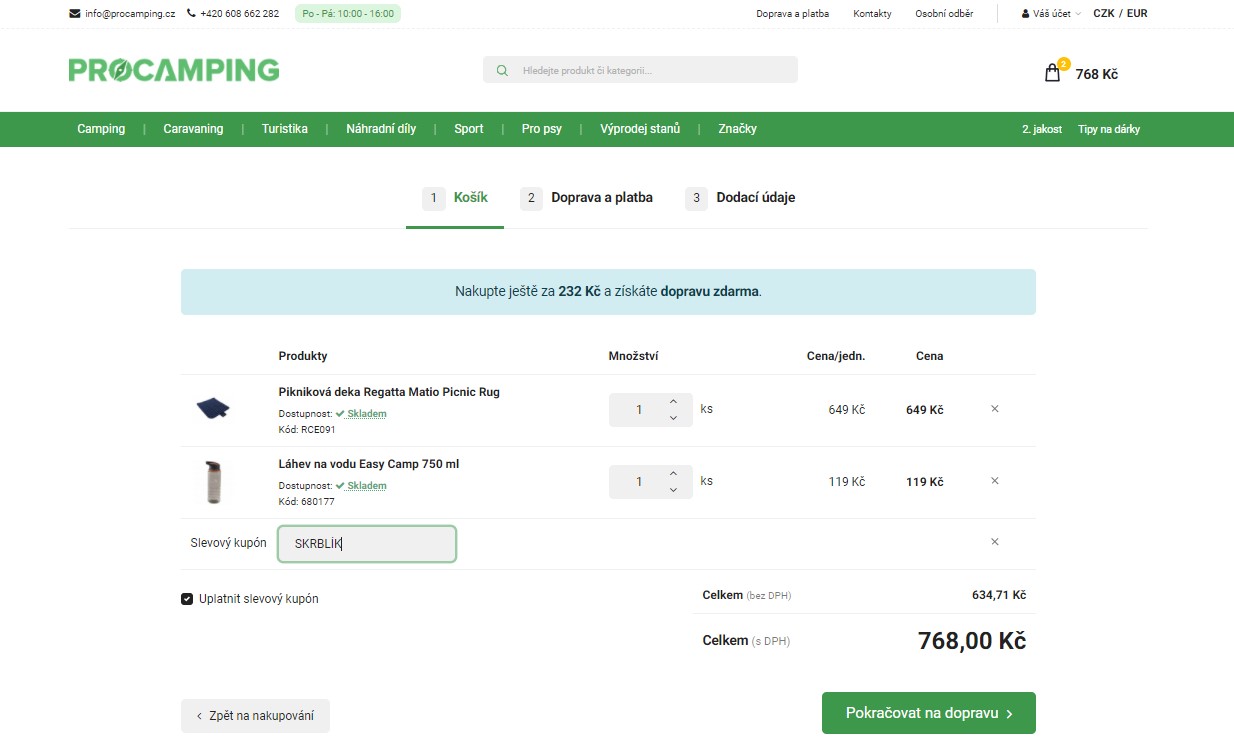This screenshot has width=1234, height=753.
Task: Decrease quantity of Láhev na vodu
Action: (x=673, y=490)
